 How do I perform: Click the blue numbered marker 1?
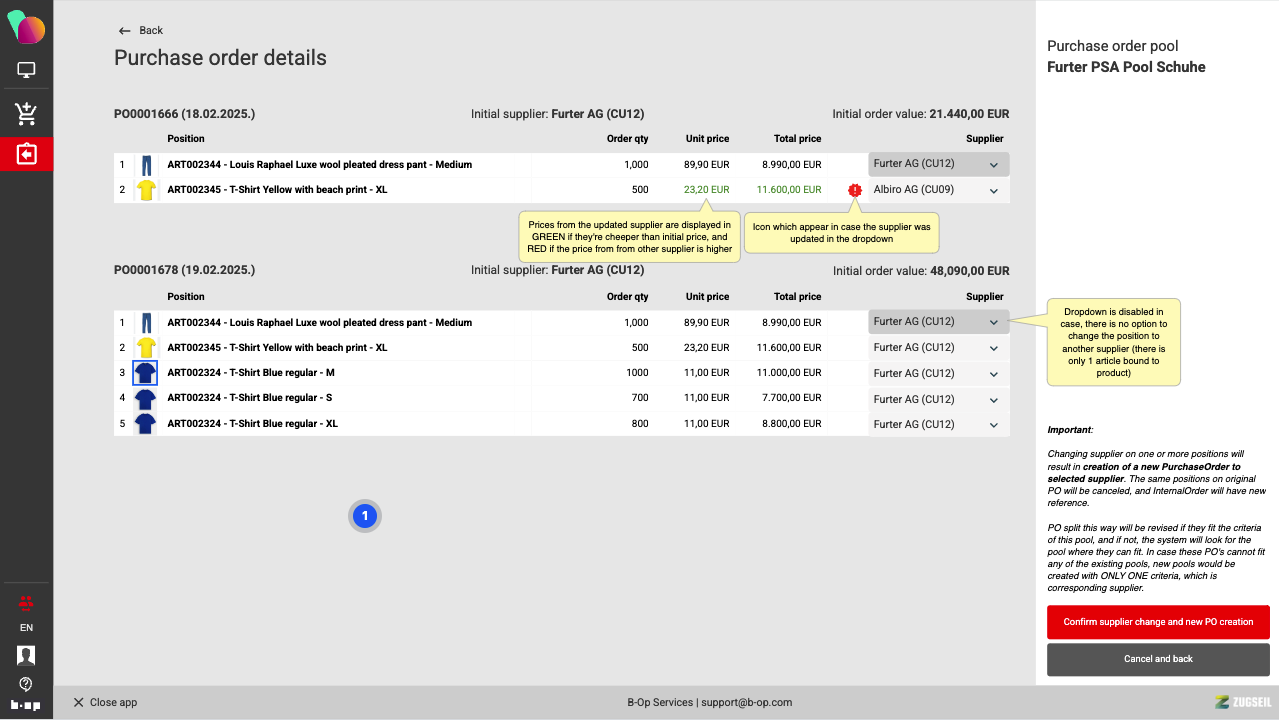[x=365, y=516]
